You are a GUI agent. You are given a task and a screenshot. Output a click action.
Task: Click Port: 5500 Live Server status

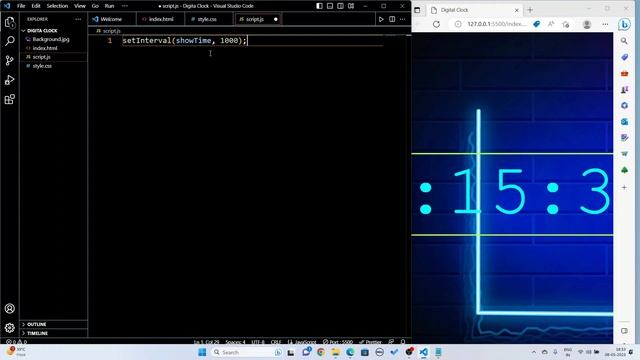pyautogui.click(x=338, y=342)
